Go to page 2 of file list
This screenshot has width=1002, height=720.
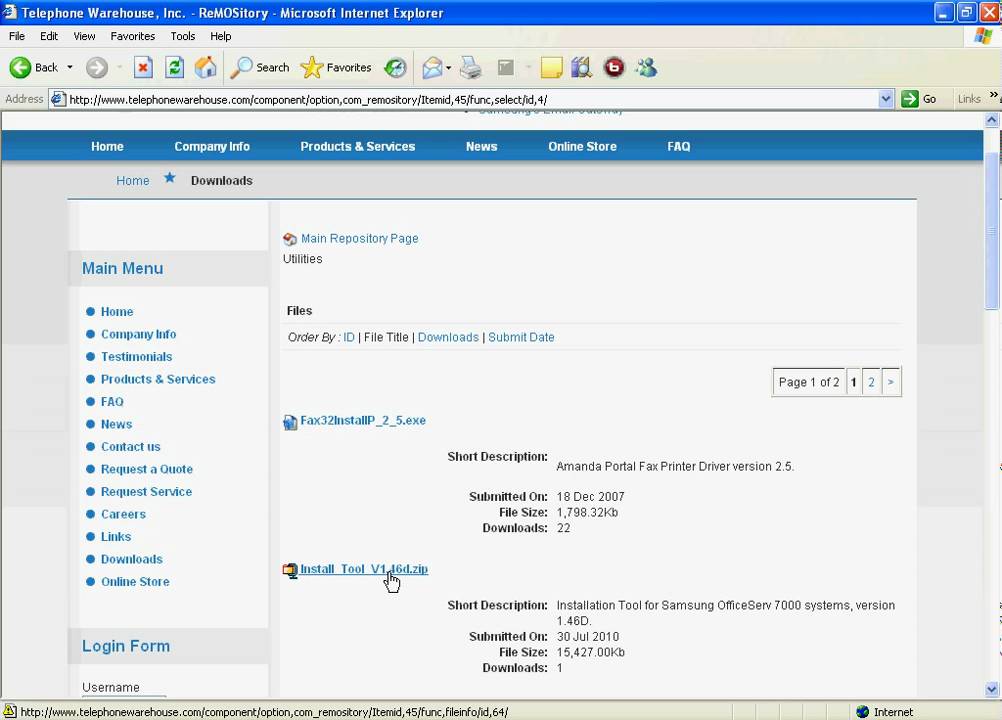(x=871, y=382)
